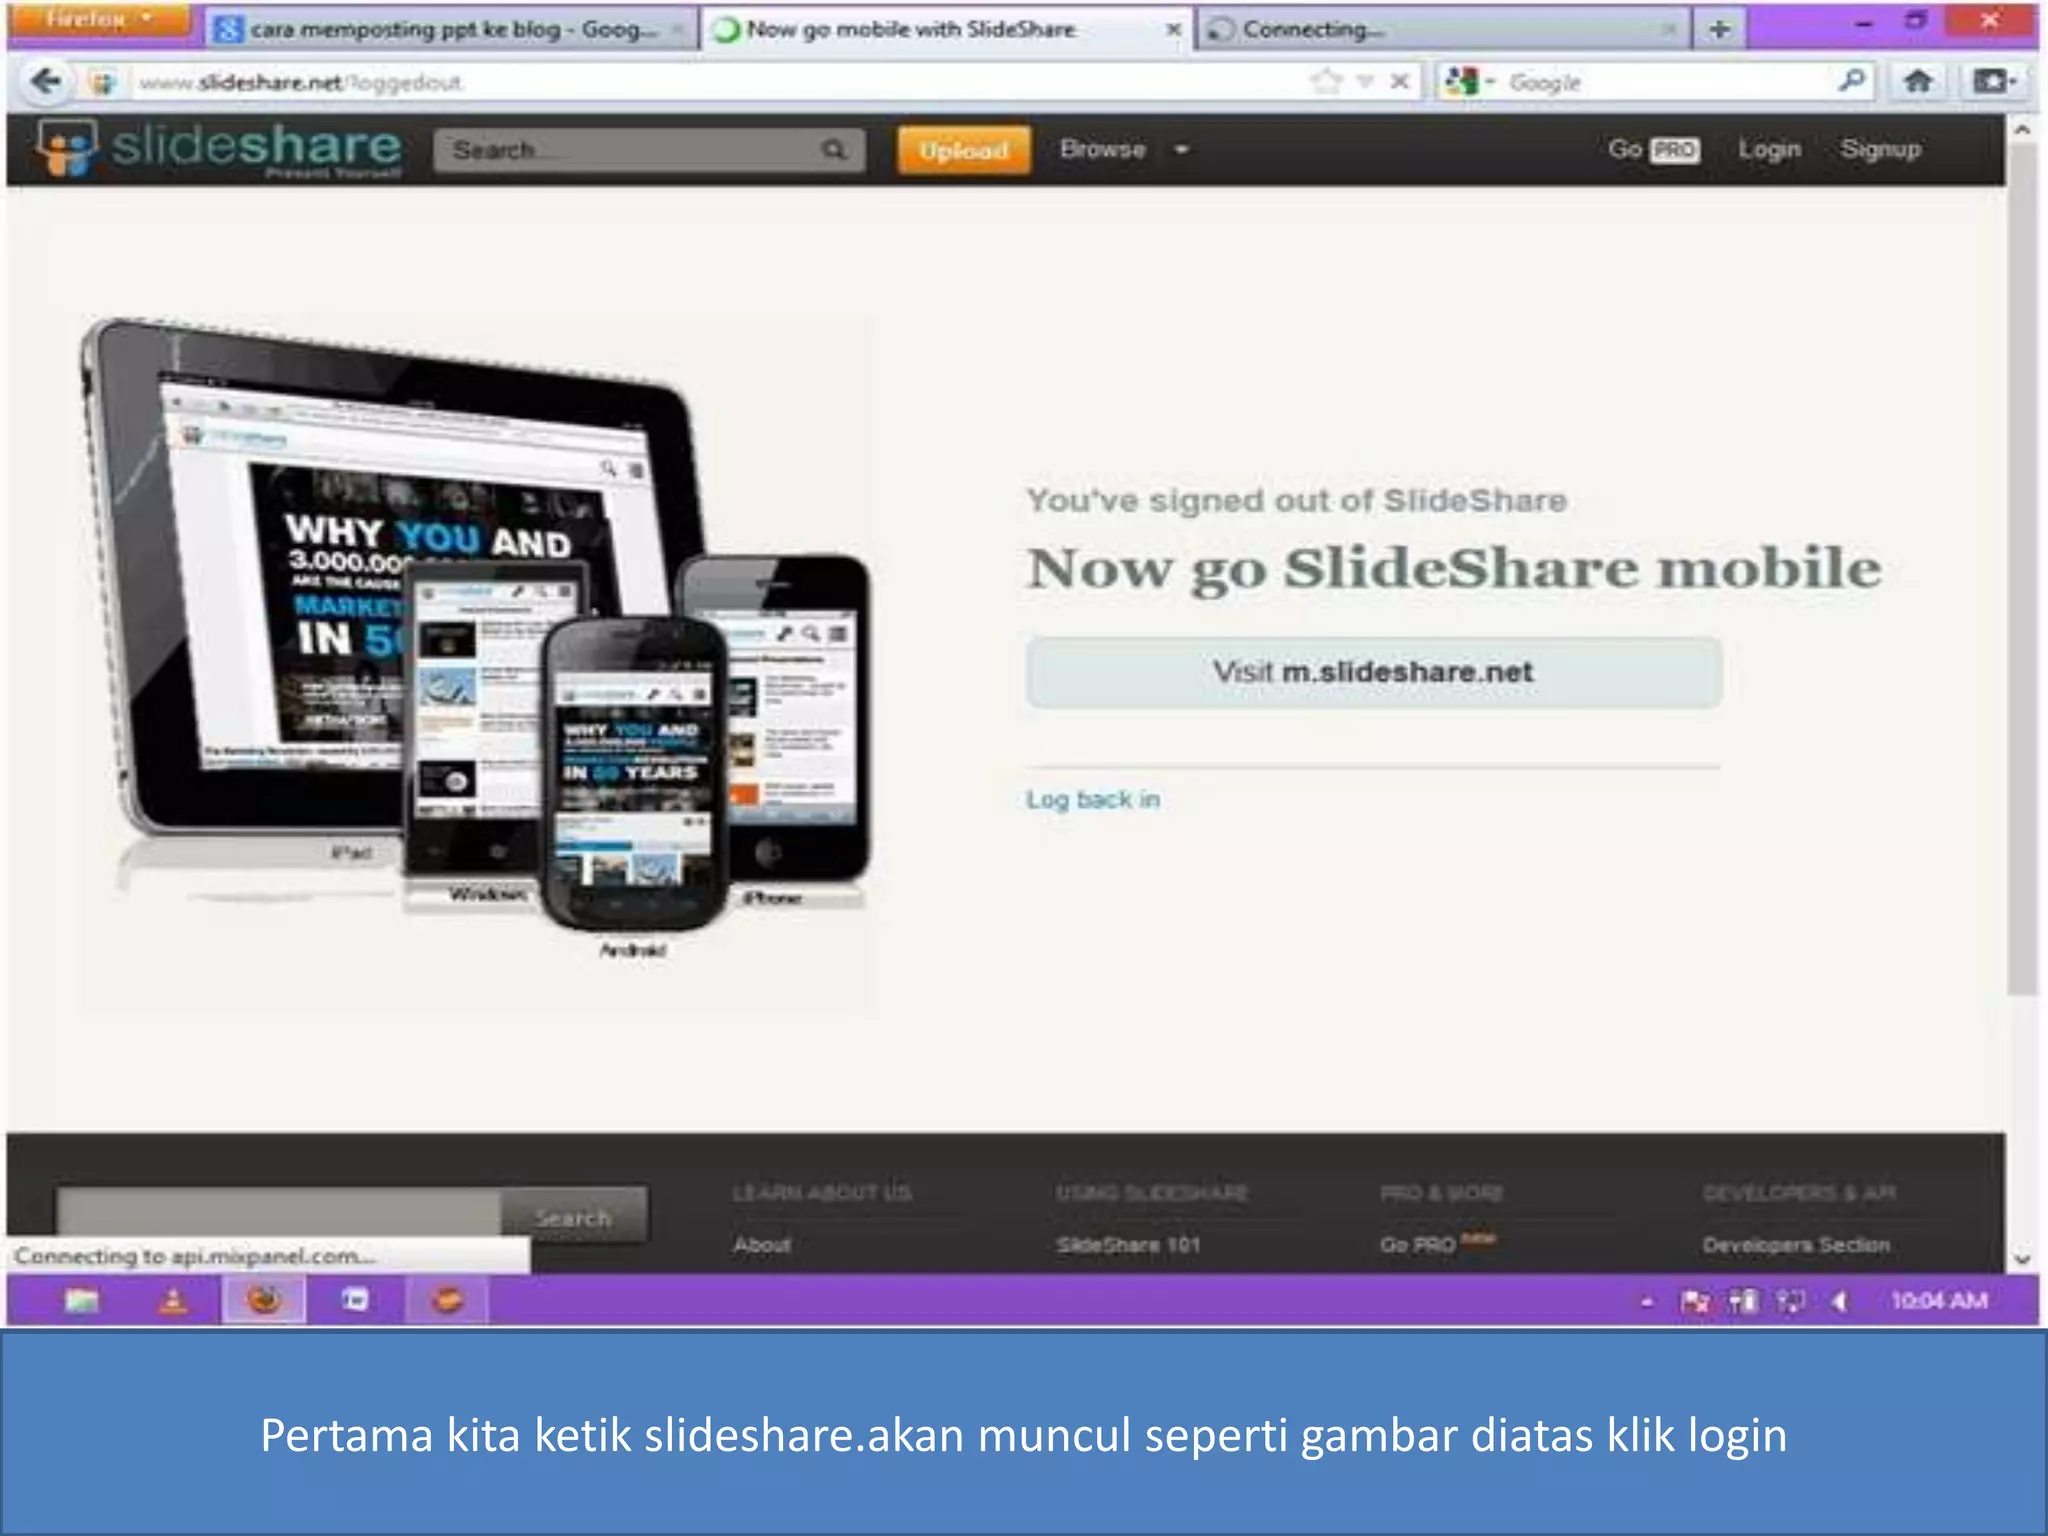
Task: Open new tab with plus icon
Action: (1719, 29)
